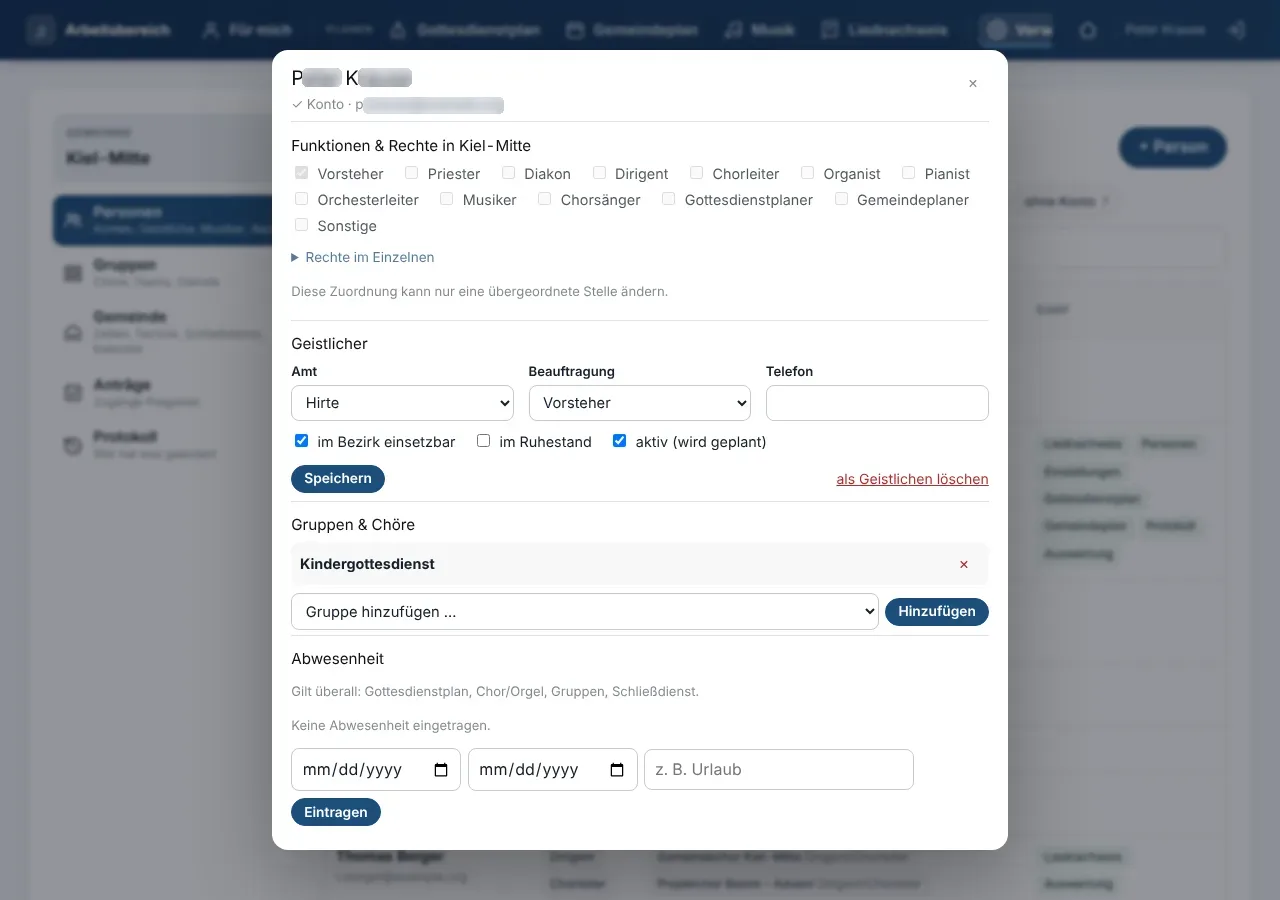This screenshot has width=1280, height=900.
Task: Click '+ Person' button behind dialog
Action: 1172,147
